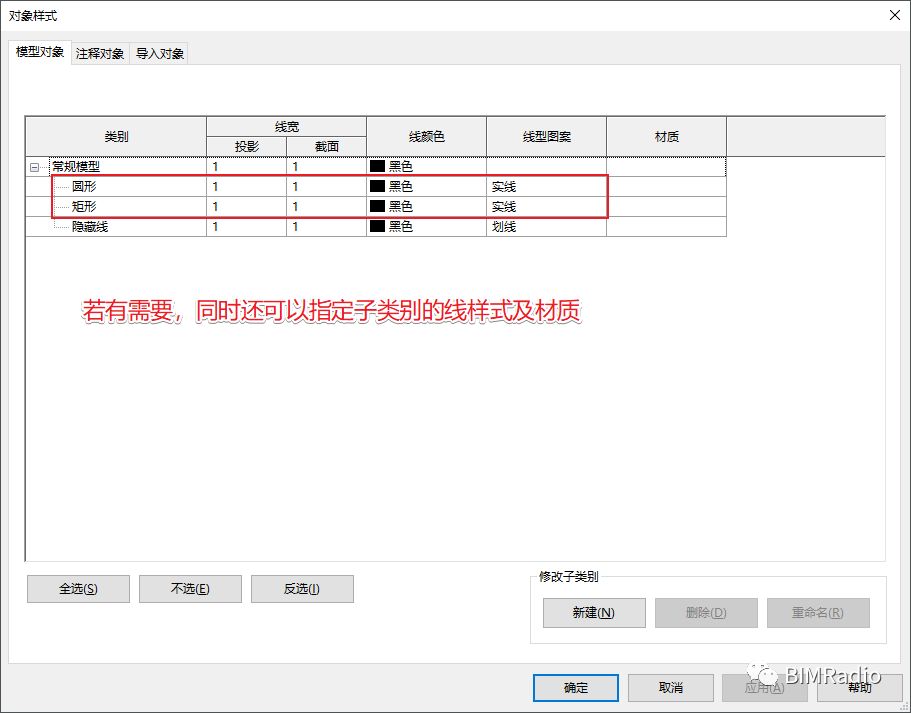Click material cell for 矩形 row

[x=666, y=206]
